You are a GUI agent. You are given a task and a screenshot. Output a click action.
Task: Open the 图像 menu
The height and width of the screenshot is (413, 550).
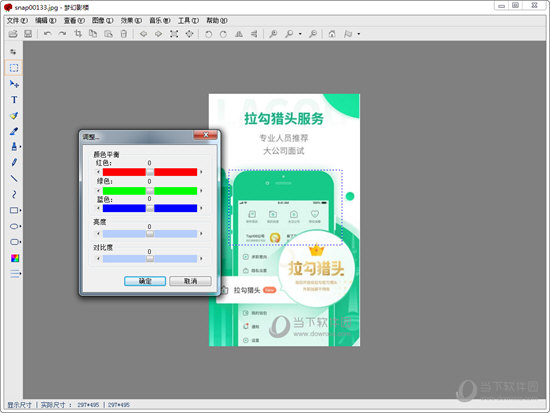102,21
